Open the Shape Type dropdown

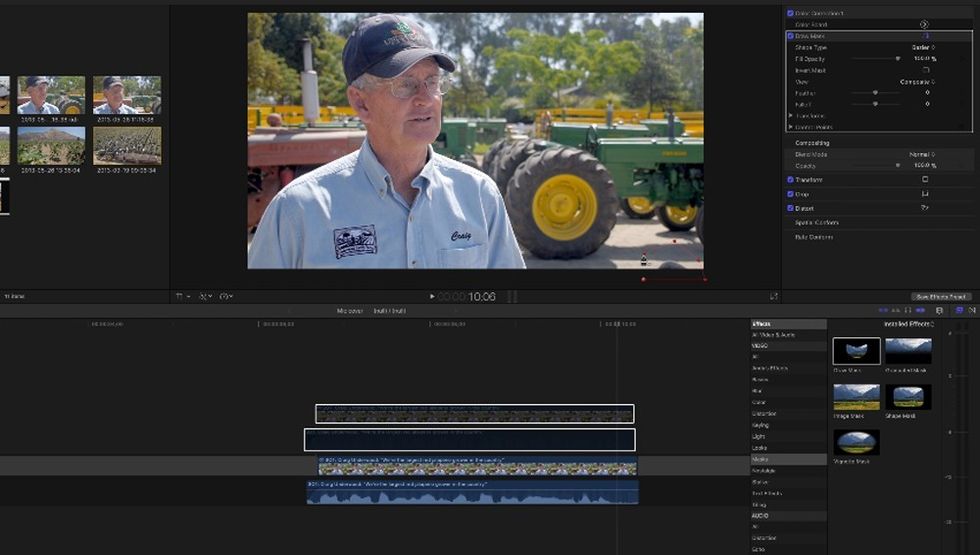click(923, 48)
